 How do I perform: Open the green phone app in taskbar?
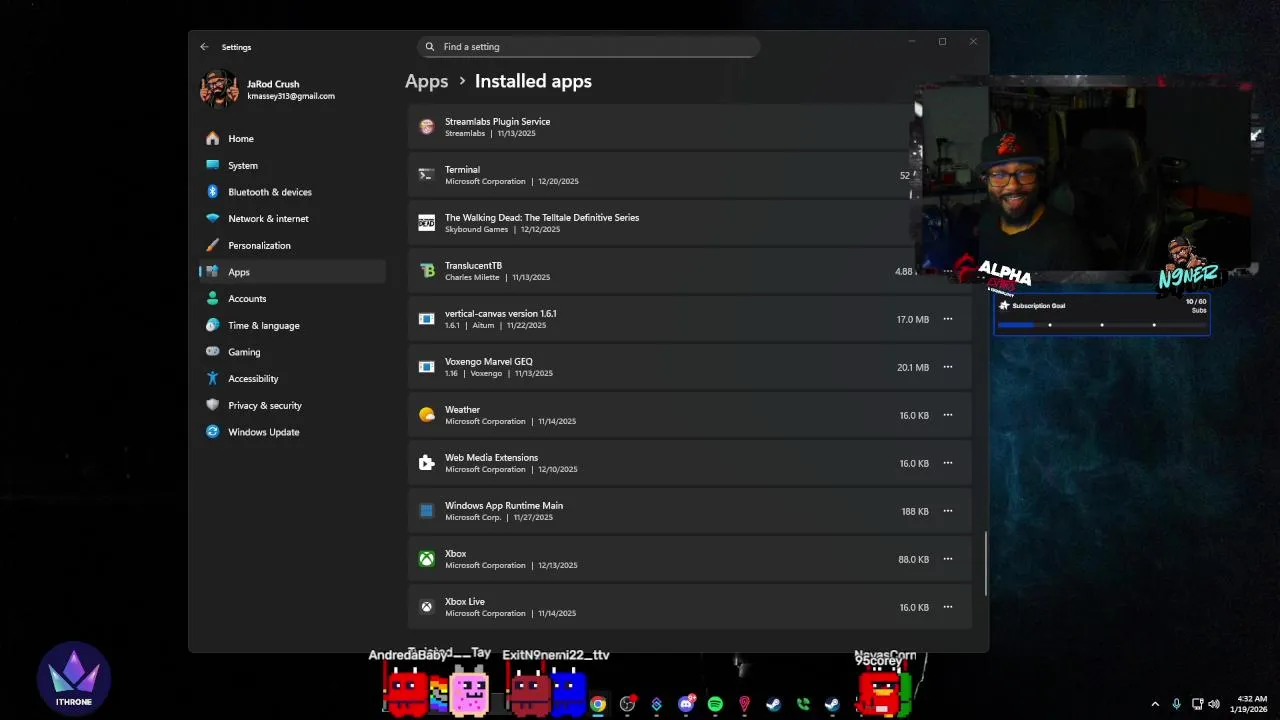tap(803, 704)
